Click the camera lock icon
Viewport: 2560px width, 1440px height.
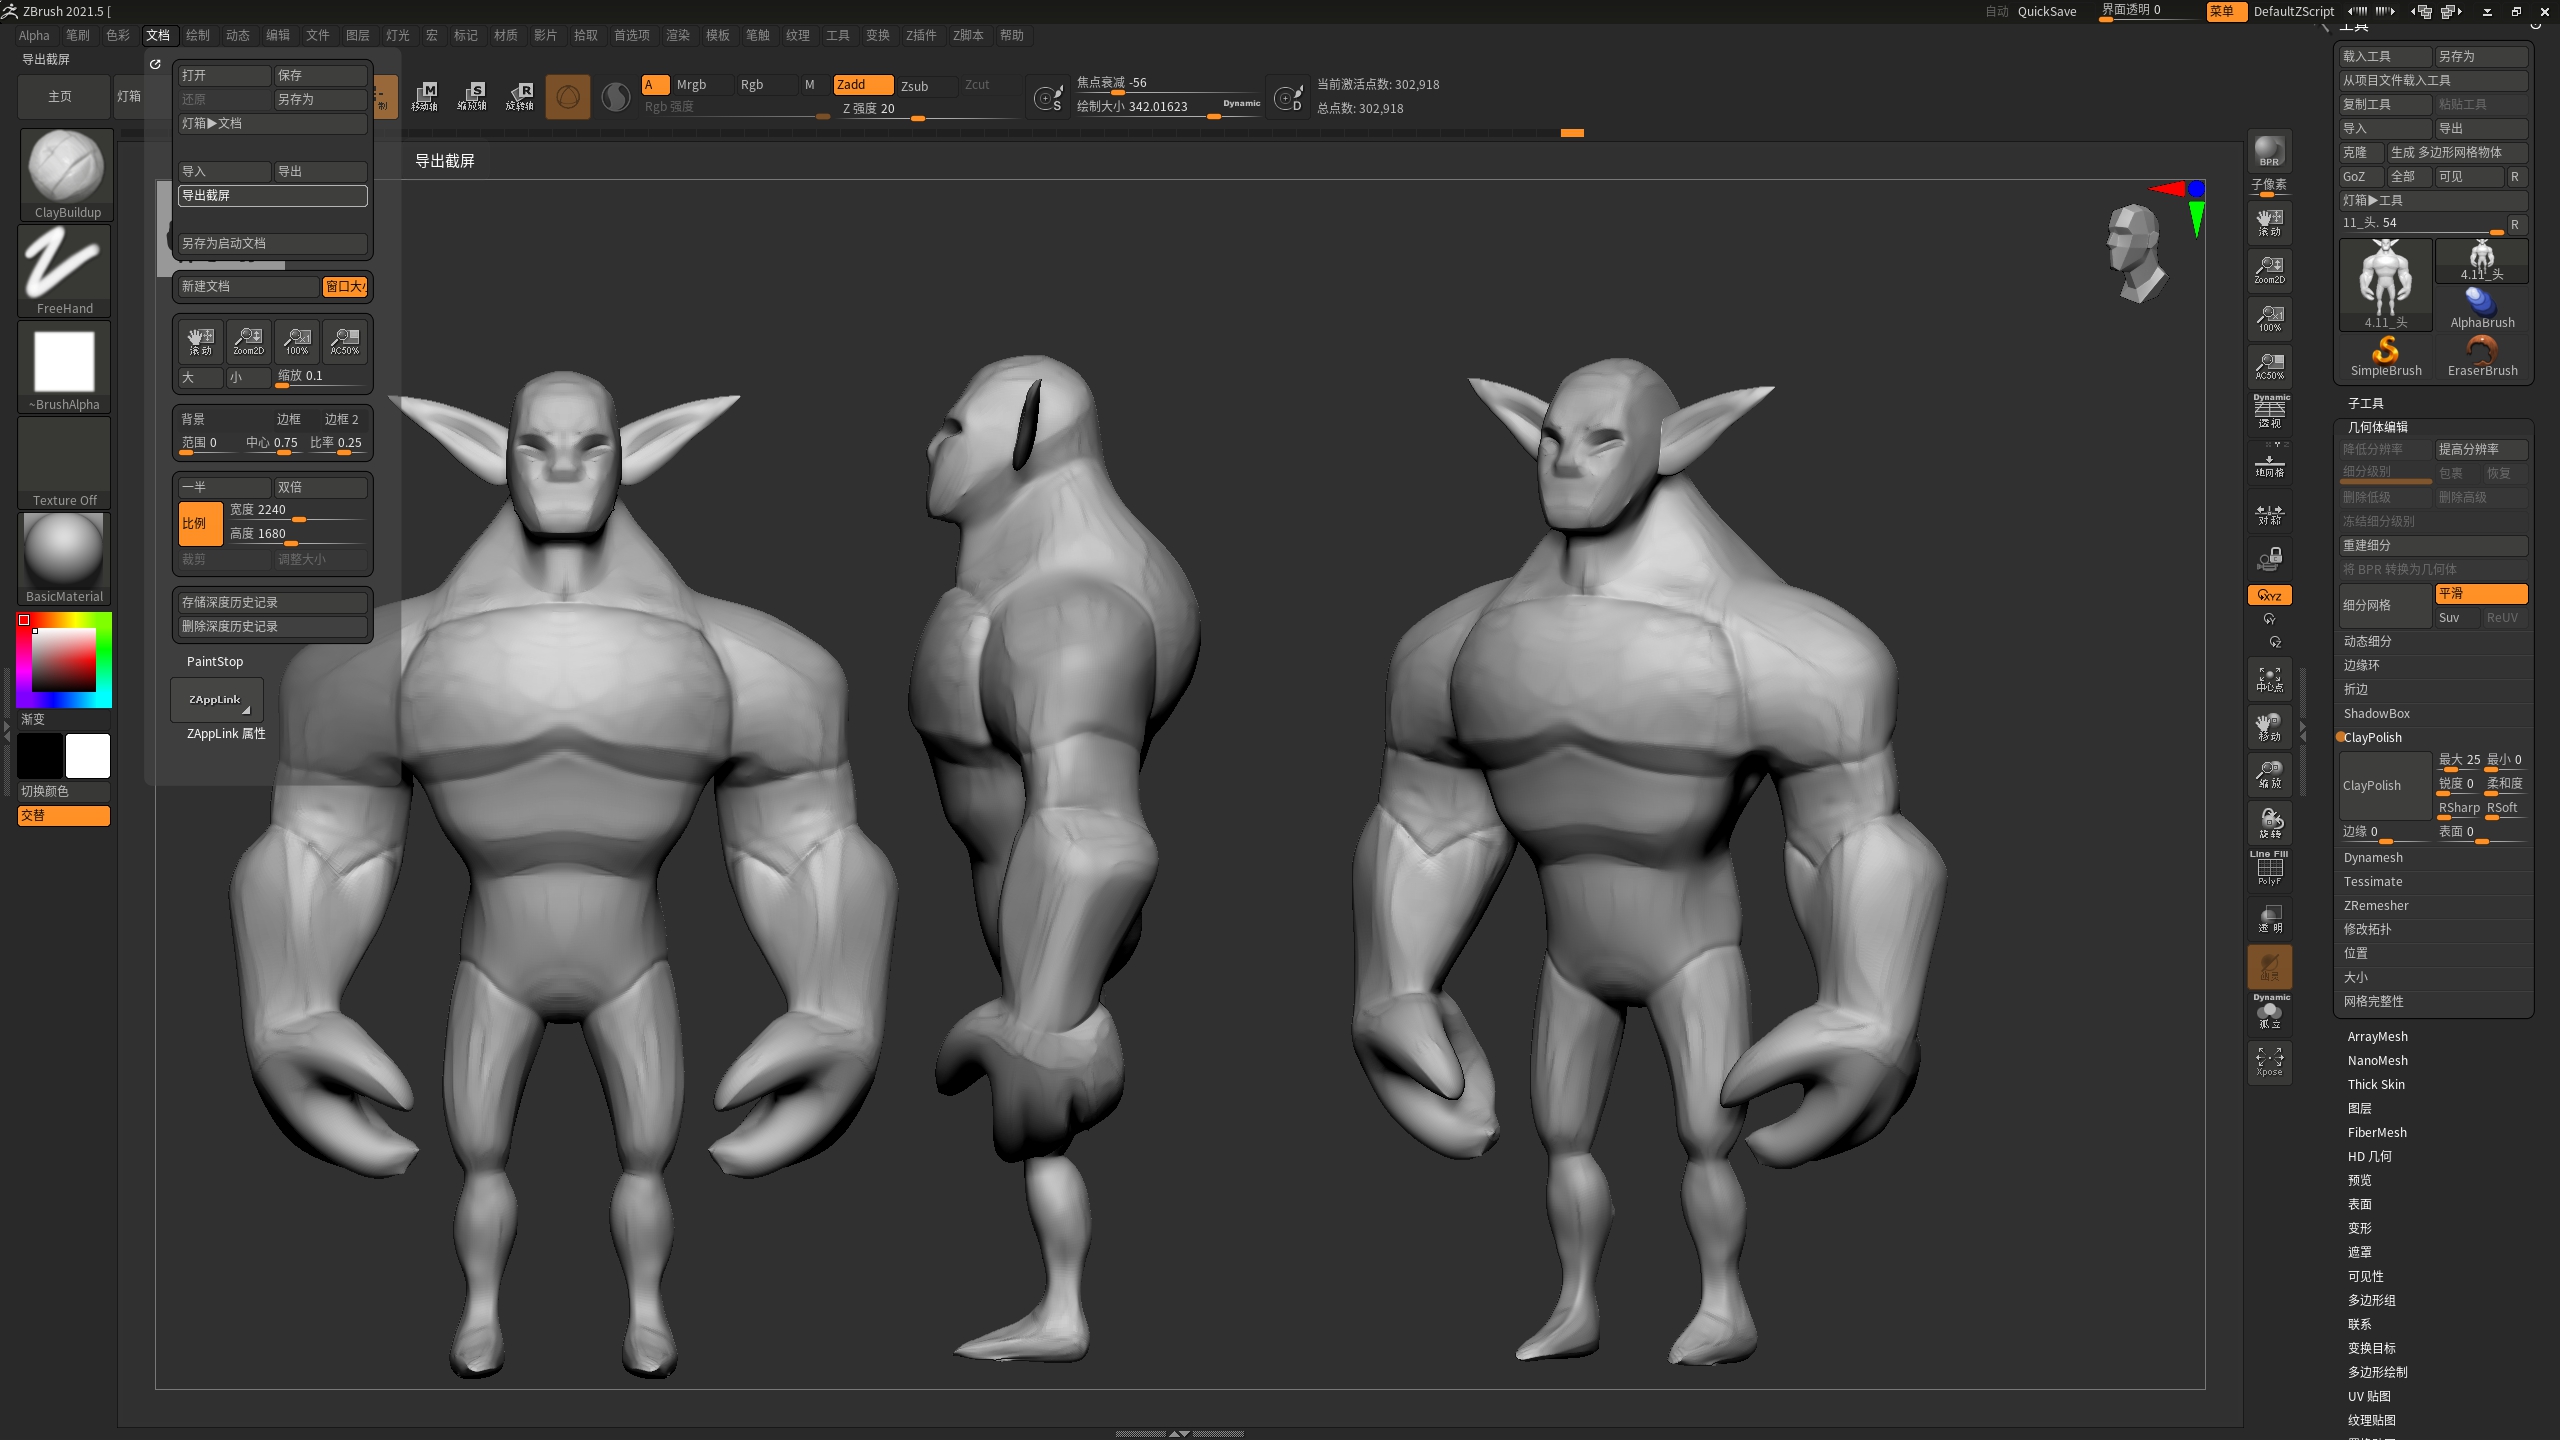(x=2269, y=558)
